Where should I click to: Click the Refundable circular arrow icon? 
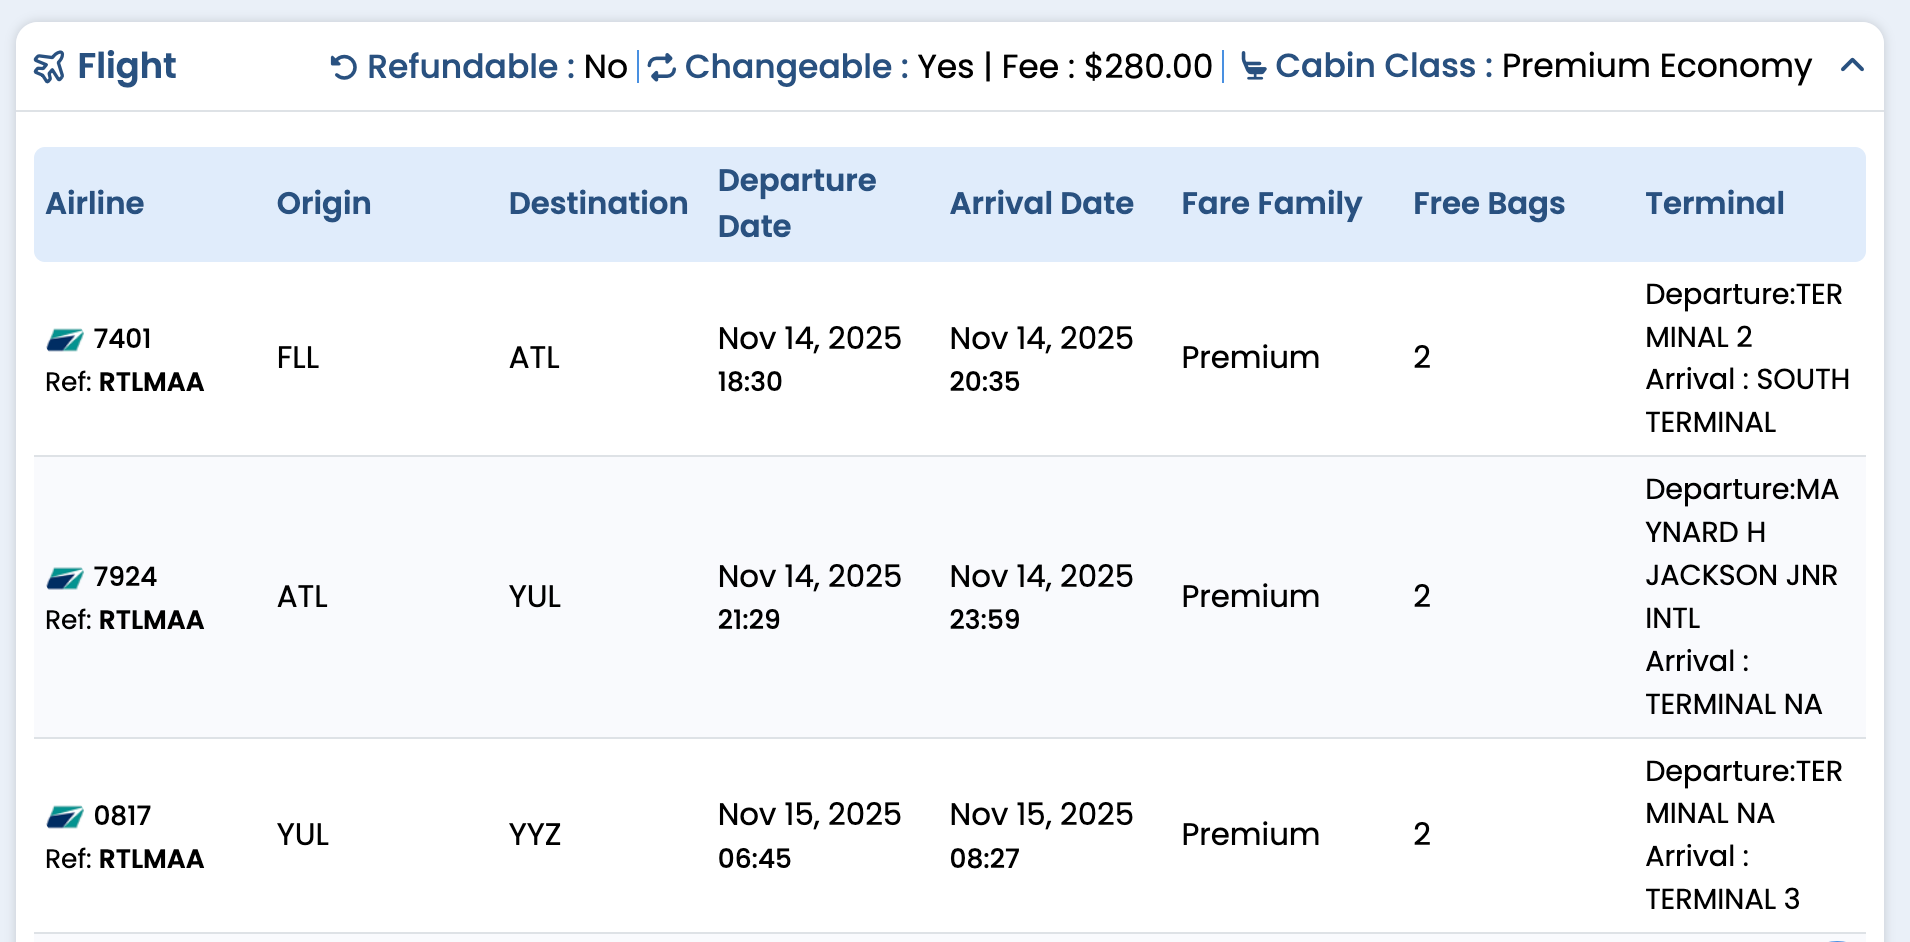click(344, 67)
